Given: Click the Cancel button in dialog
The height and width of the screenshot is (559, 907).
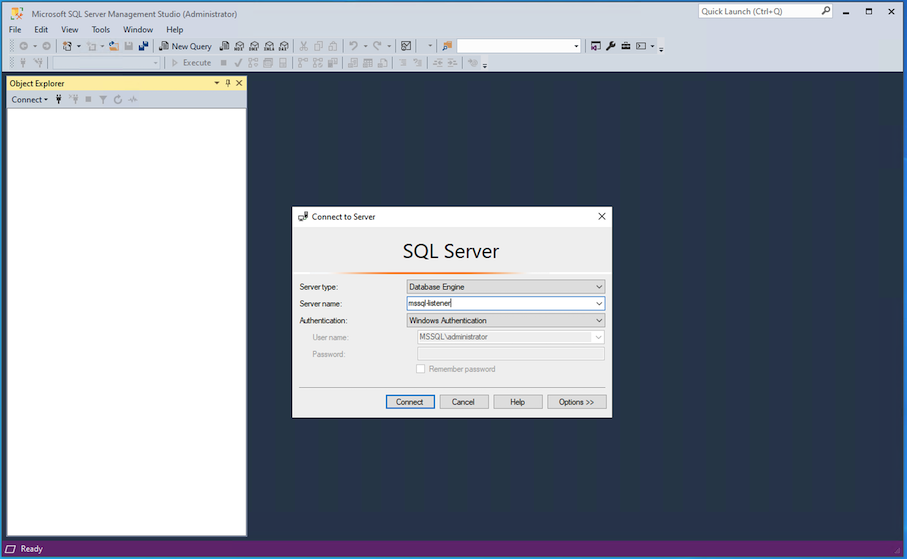Looking at the screenshot, I should (463, 402).
